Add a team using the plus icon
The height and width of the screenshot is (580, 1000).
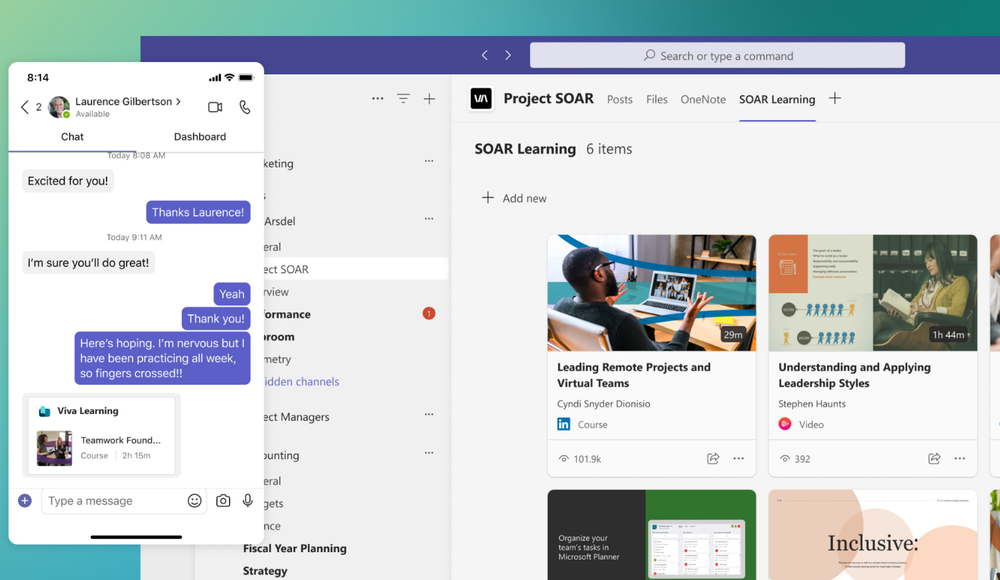tap(430, 99)
